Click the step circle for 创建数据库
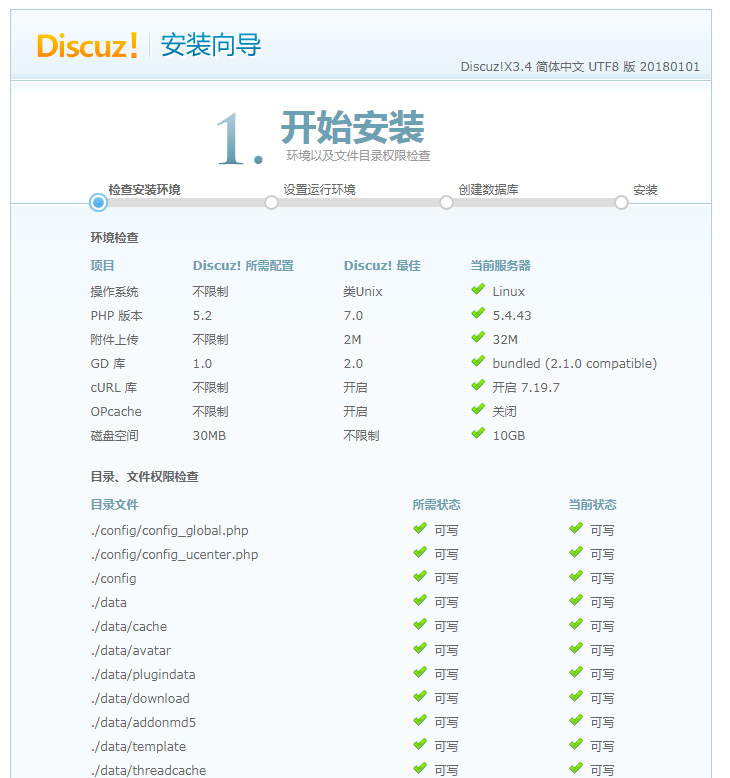 click(446, 202)
